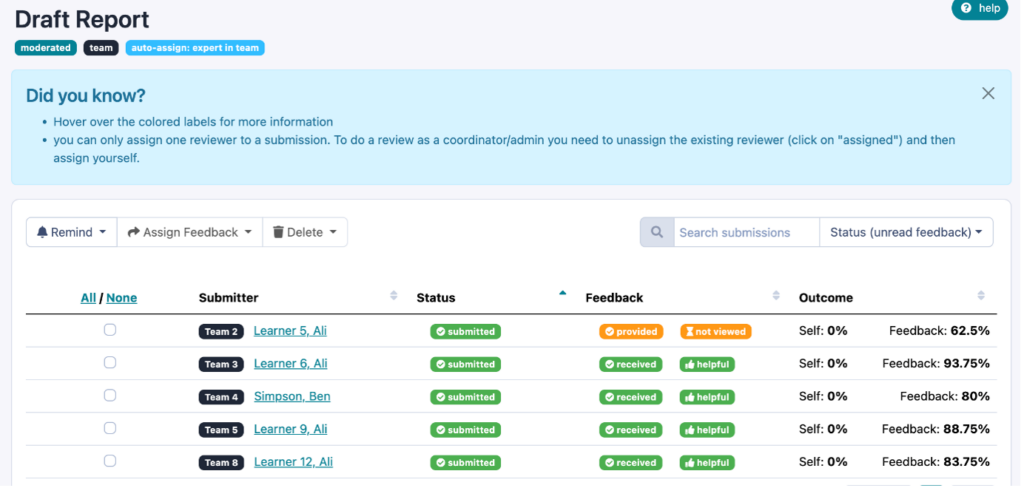Click the orange 'not viewed' label

pos(715,332)
